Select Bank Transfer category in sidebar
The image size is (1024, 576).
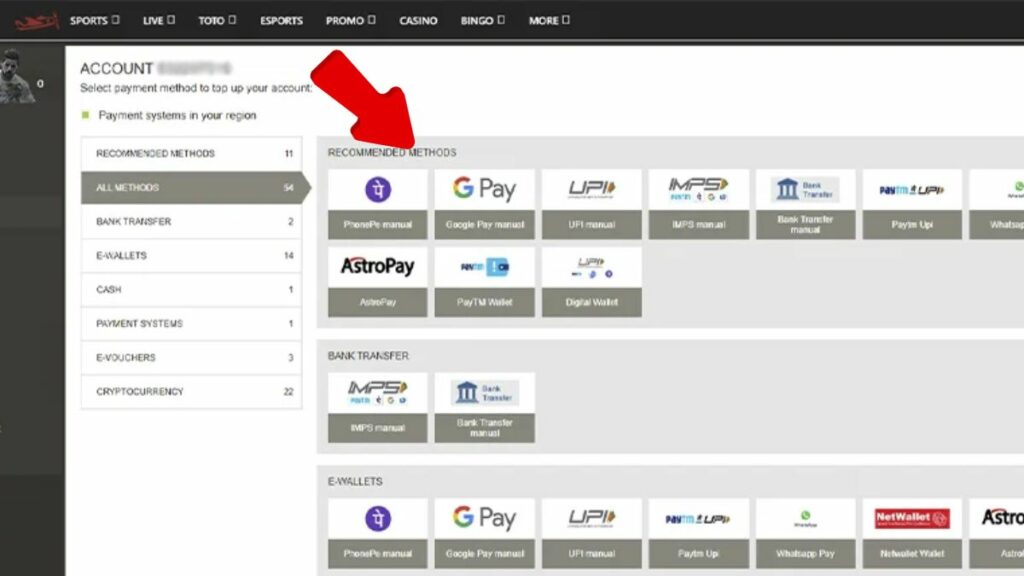tap(191, 221)
